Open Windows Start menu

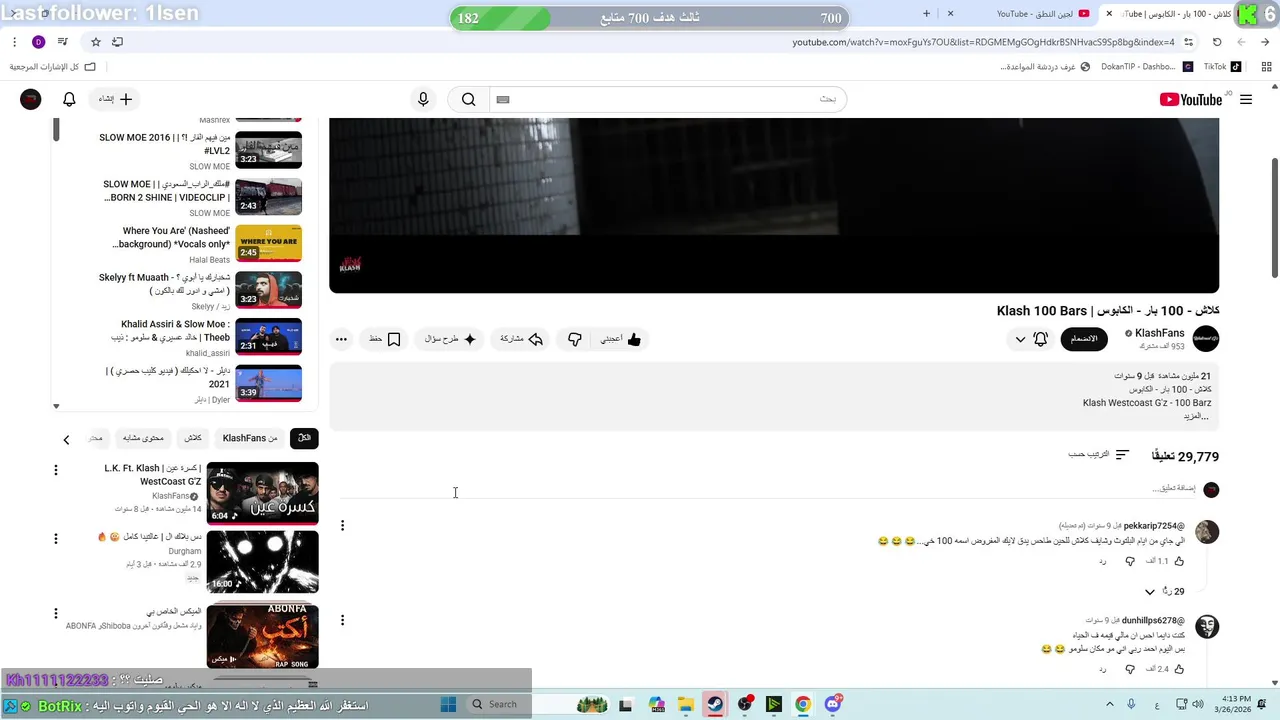[449, 704]
